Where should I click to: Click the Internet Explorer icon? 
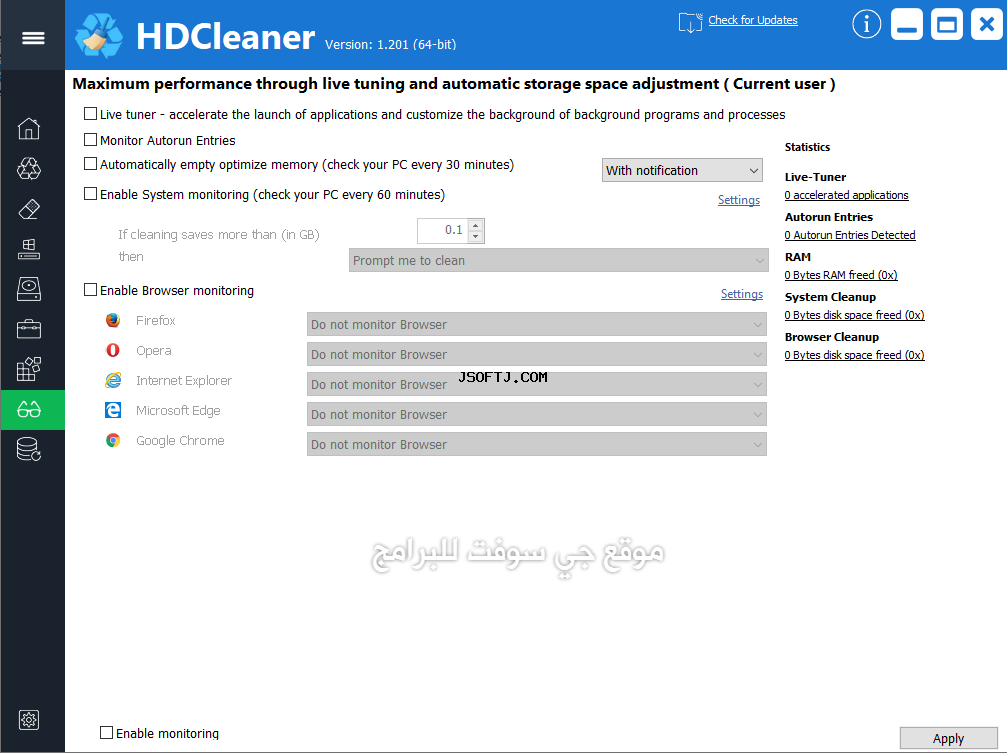[x=113, y=380]
